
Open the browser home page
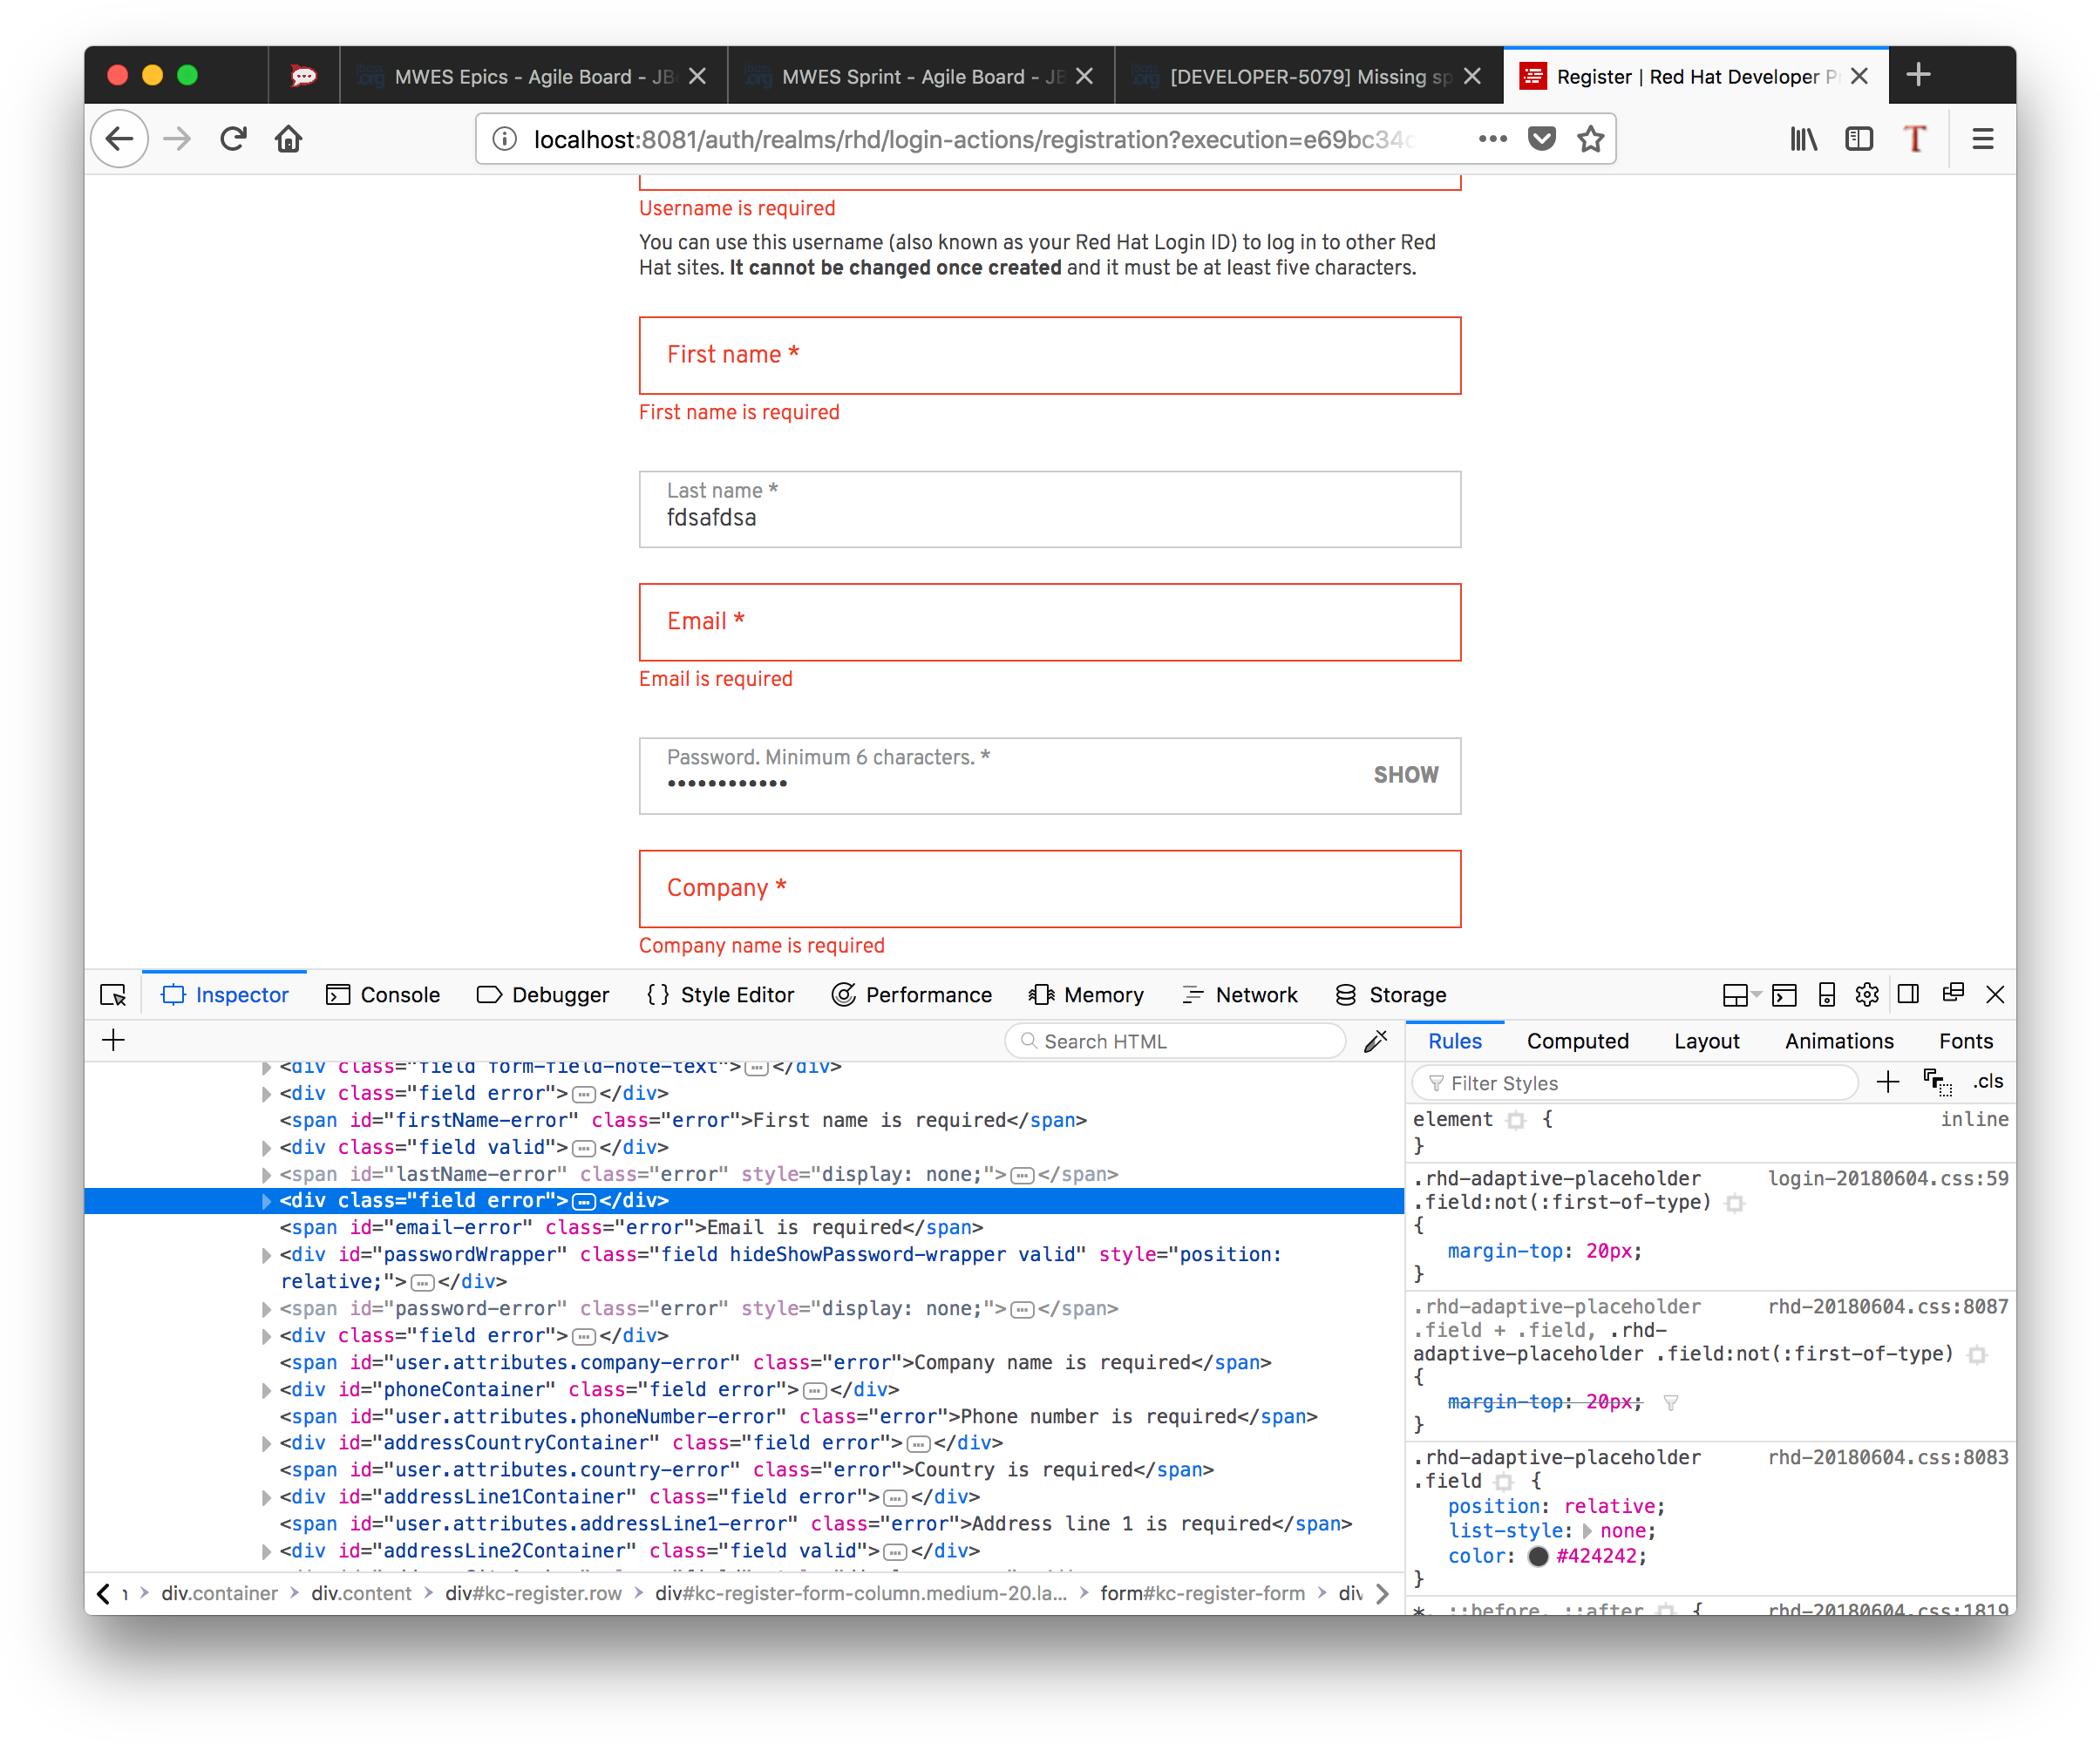[289, 139]
